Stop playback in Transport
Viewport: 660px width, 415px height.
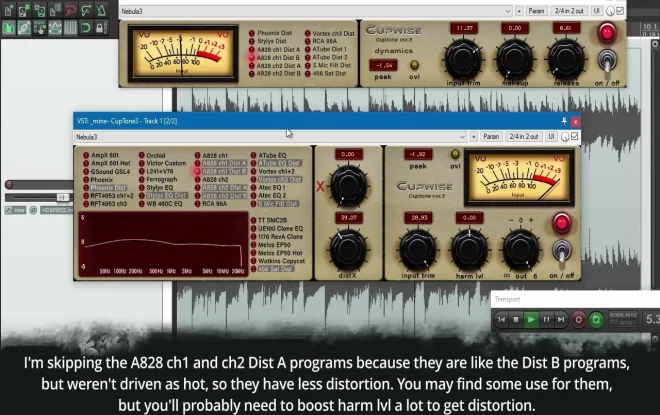tap(516, 320)
